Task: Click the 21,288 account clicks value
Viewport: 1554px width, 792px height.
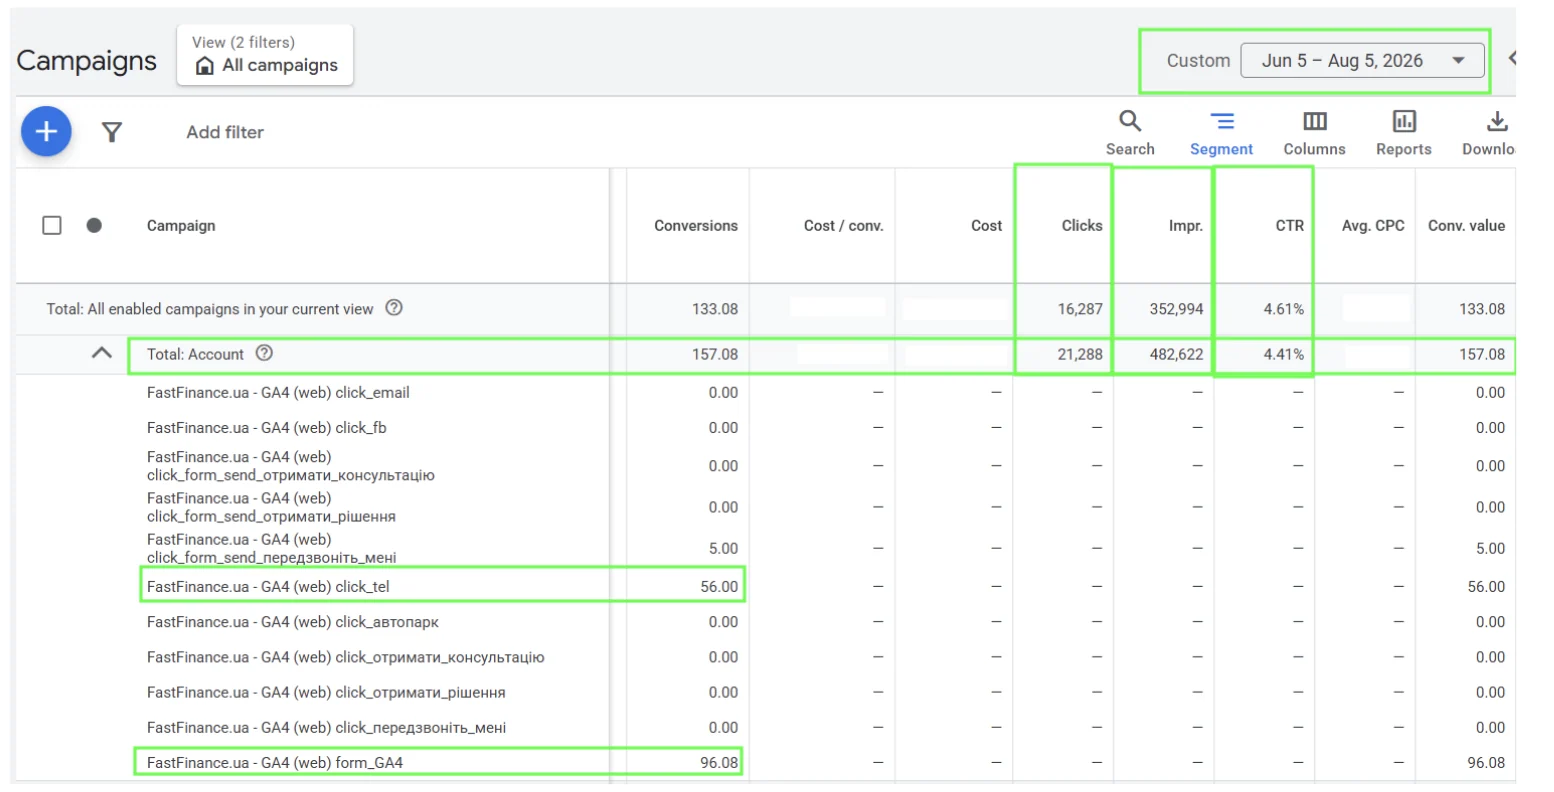Action: (x=1080, y=354)
